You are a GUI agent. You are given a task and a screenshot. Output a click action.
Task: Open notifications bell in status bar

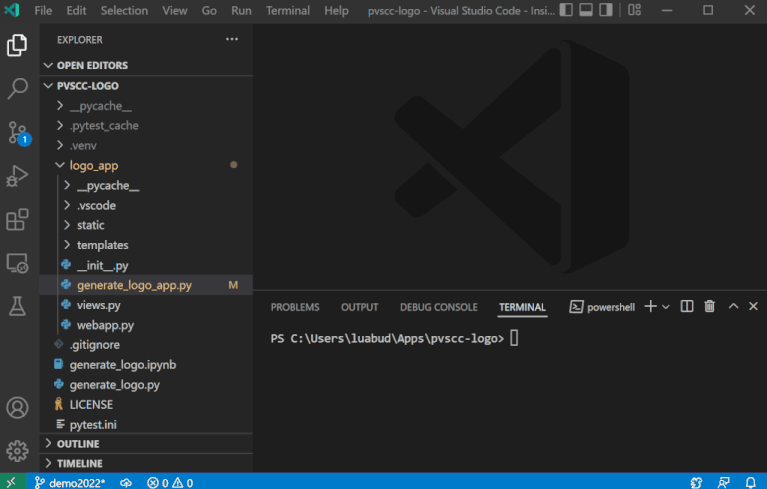click(750, 483)
